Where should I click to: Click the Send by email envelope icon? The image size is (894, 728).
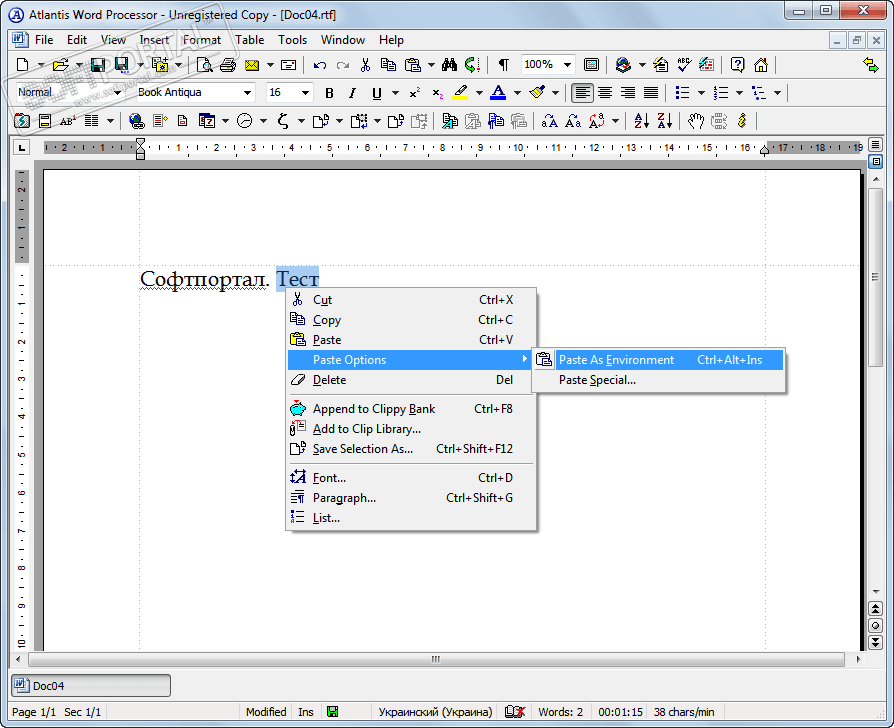(x=252, y=65)
